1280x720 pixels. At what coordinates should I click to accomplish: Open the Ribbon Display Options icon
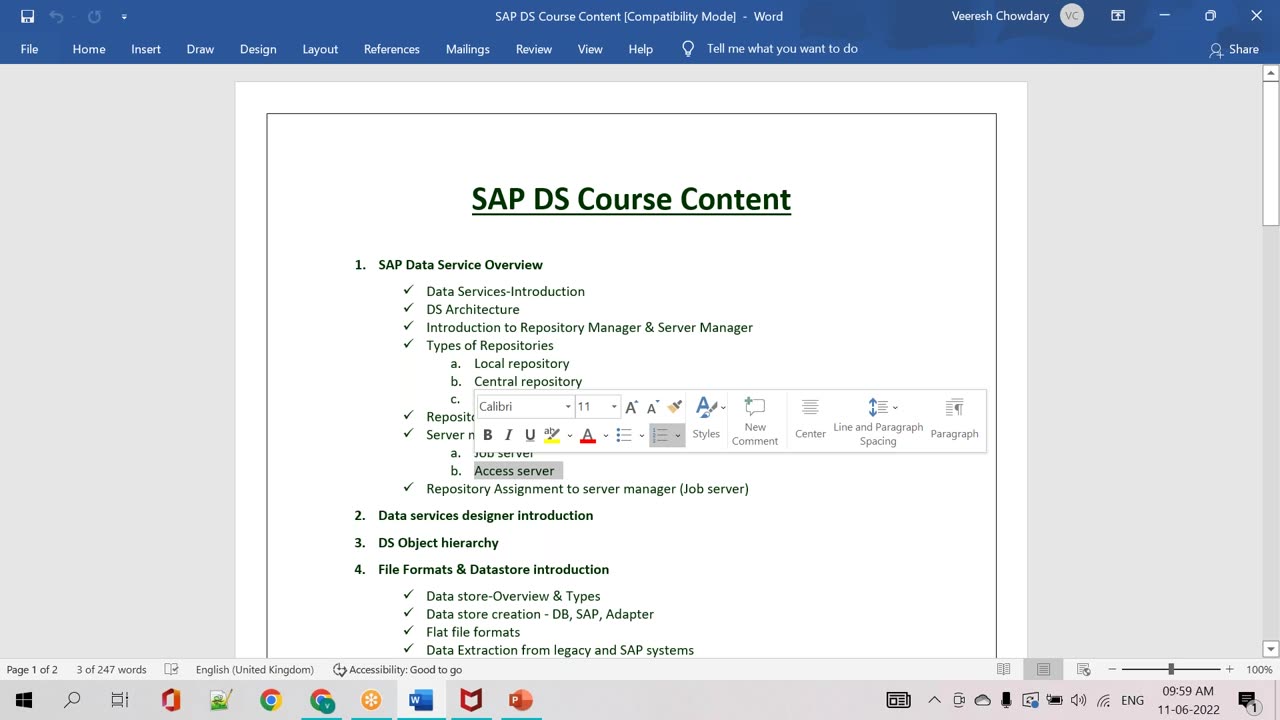(1118, 16)
